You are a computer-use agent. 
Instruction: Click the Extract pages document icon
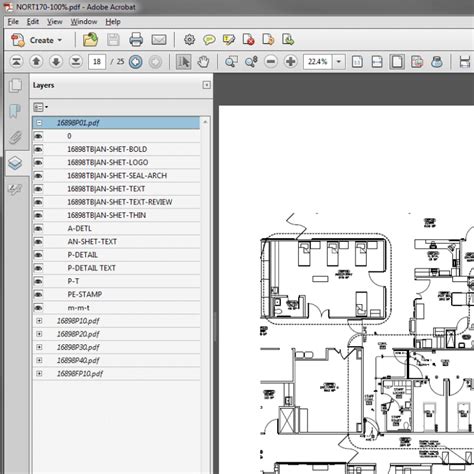[288, 40]
